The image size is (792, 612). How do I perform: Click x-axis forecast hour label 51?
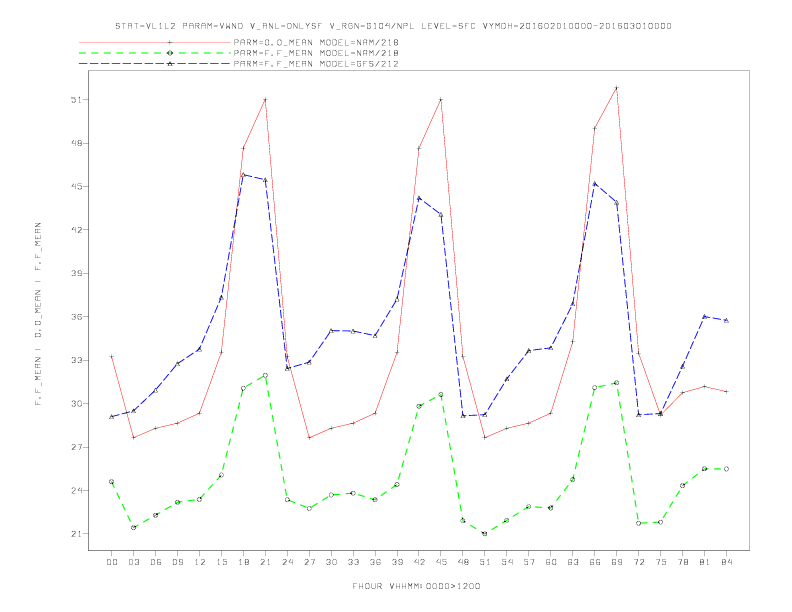click(x=485, y=562)
